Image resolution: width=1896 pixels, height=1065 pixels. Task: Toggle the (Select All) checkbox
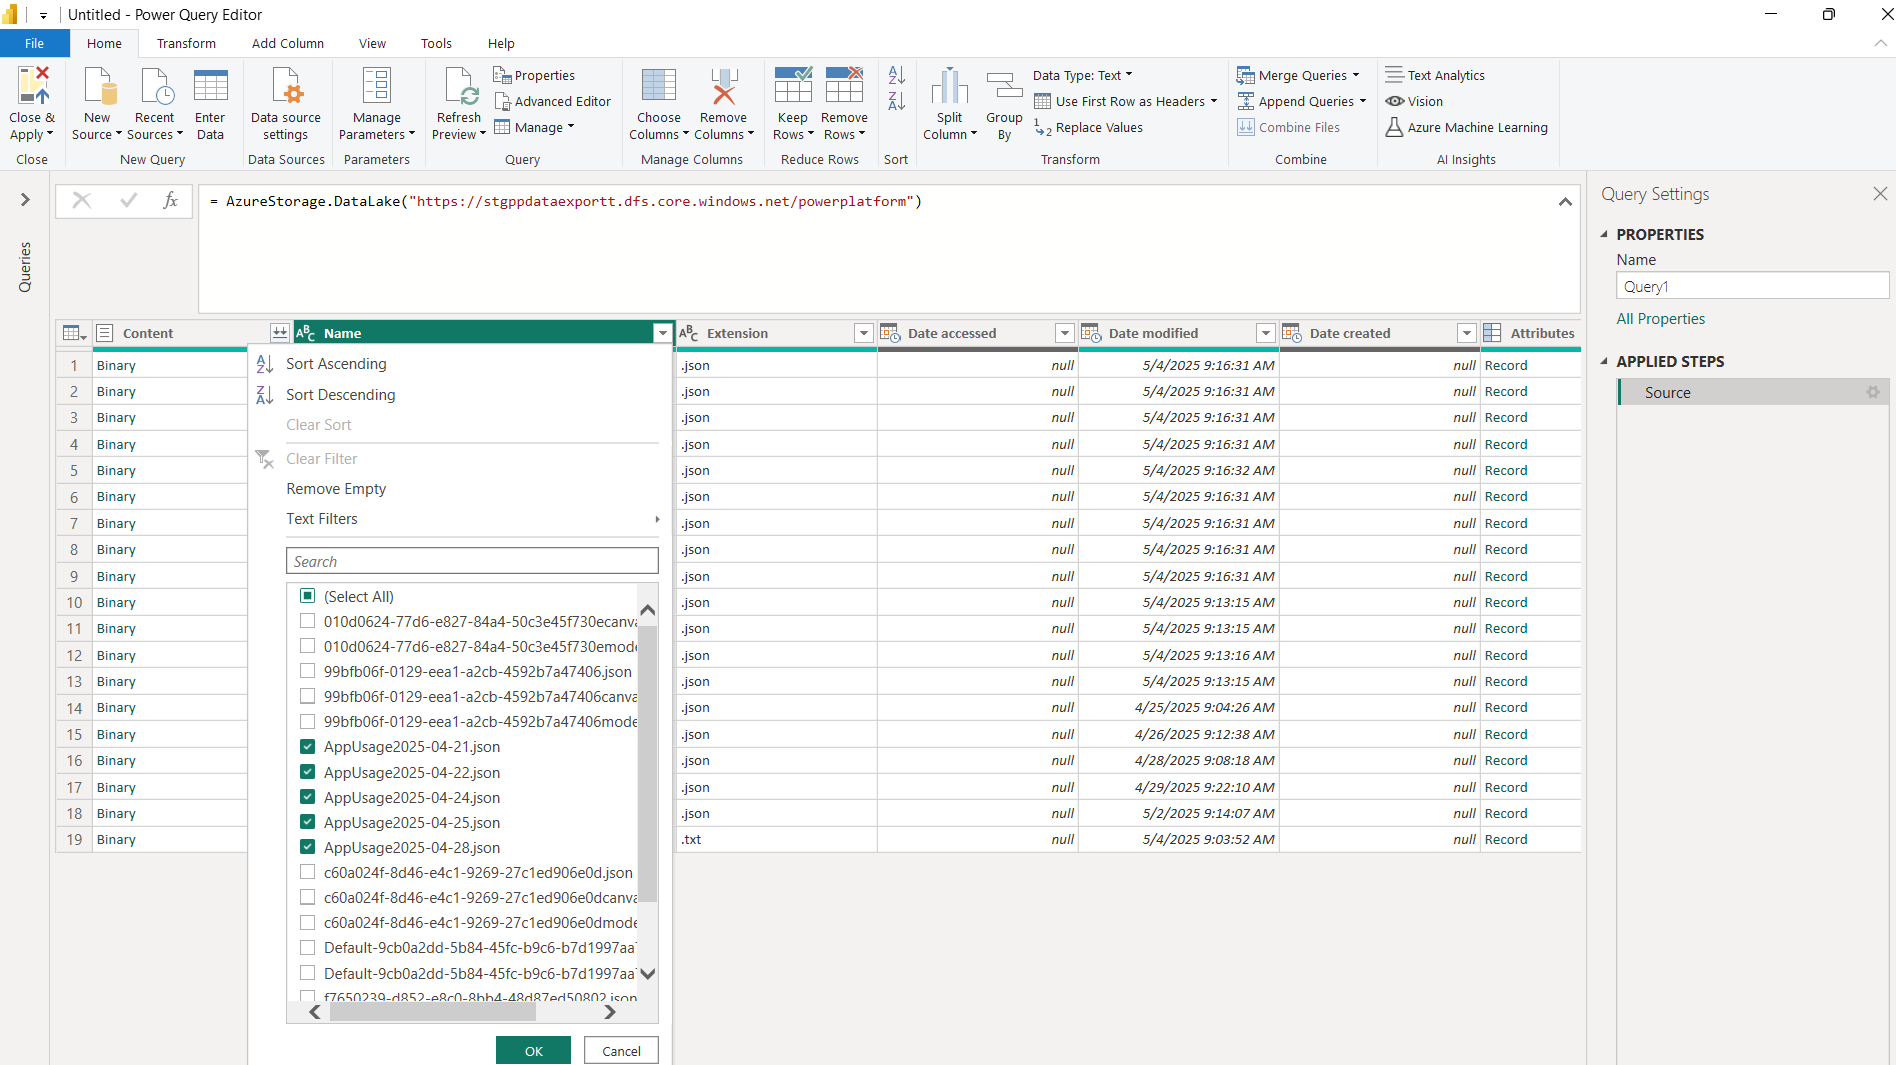pos(308,596)
